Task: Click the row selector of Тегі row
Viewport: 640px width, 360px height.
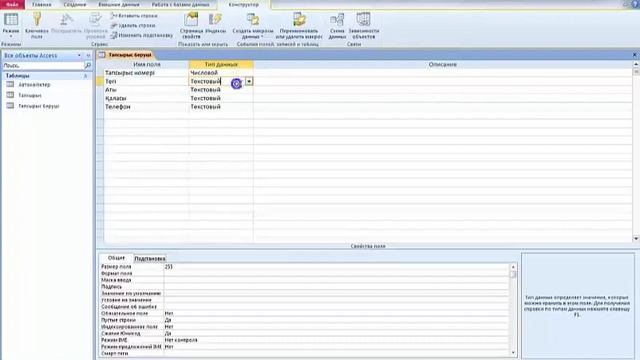Action: (100, 81)
